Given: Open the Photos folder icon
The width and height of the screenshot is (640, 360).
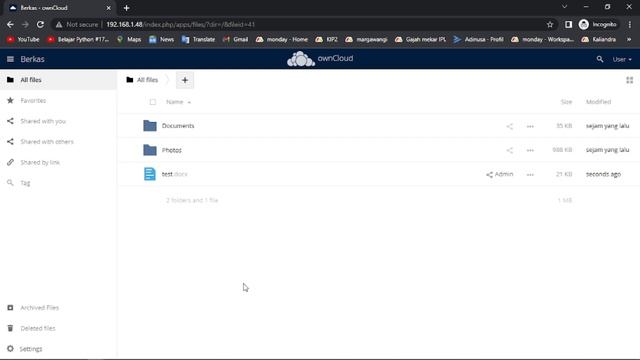Looking at the screenshot, I should coord(150,150).
